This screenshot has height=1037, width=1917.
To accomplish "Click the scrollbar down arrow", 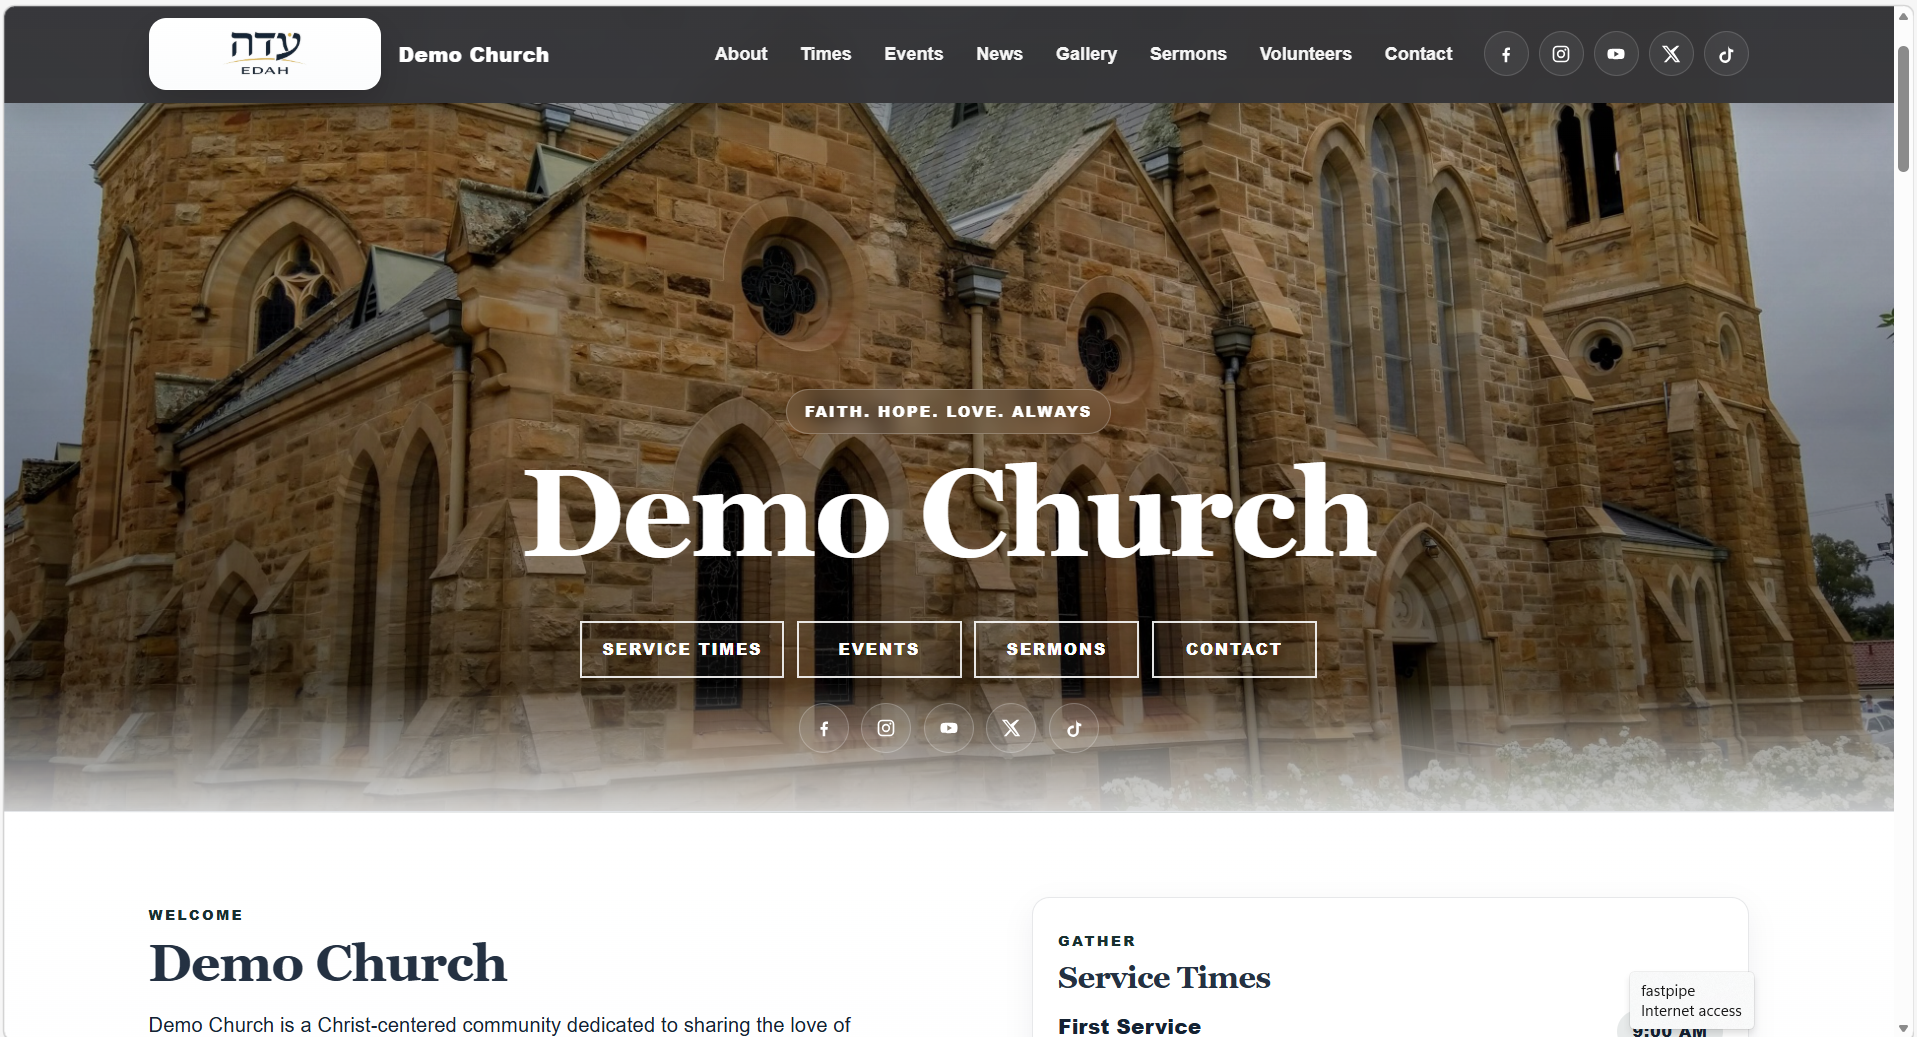I will pyautogui.click(x=1903, y=1028).
